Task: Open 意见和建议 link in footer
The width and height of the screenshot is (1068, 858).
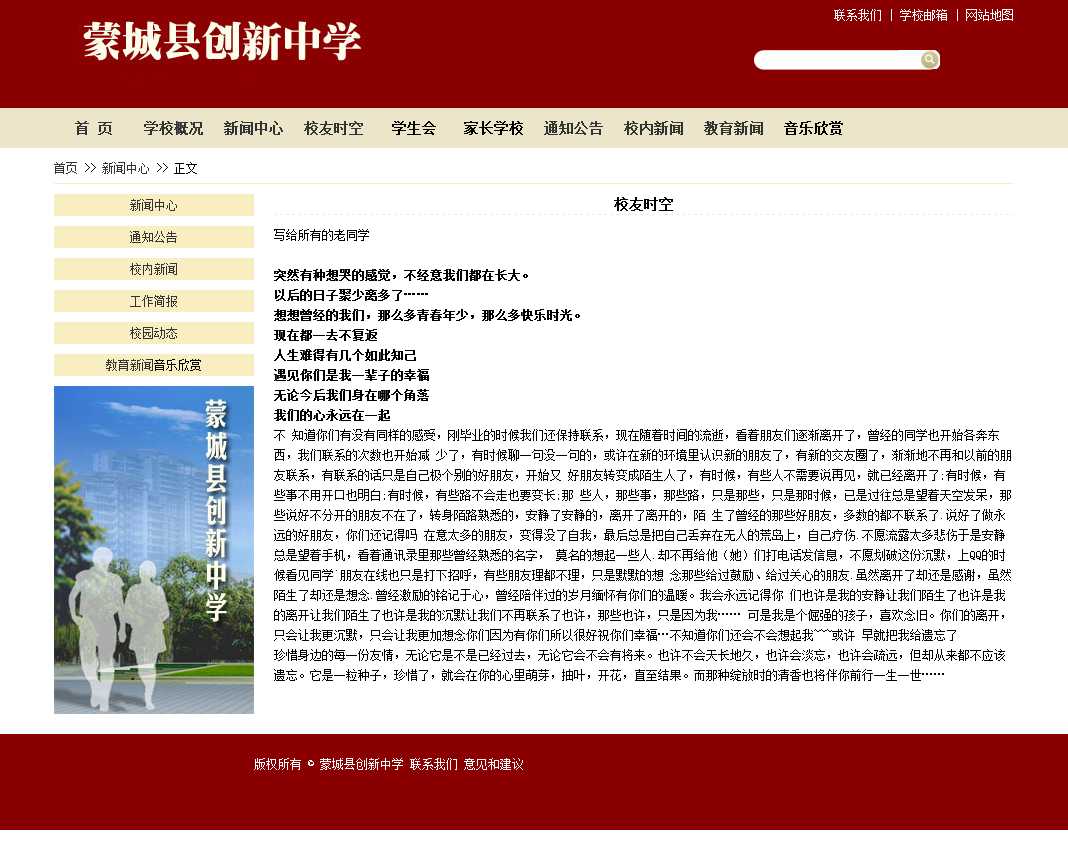Action: click(493, 765)
